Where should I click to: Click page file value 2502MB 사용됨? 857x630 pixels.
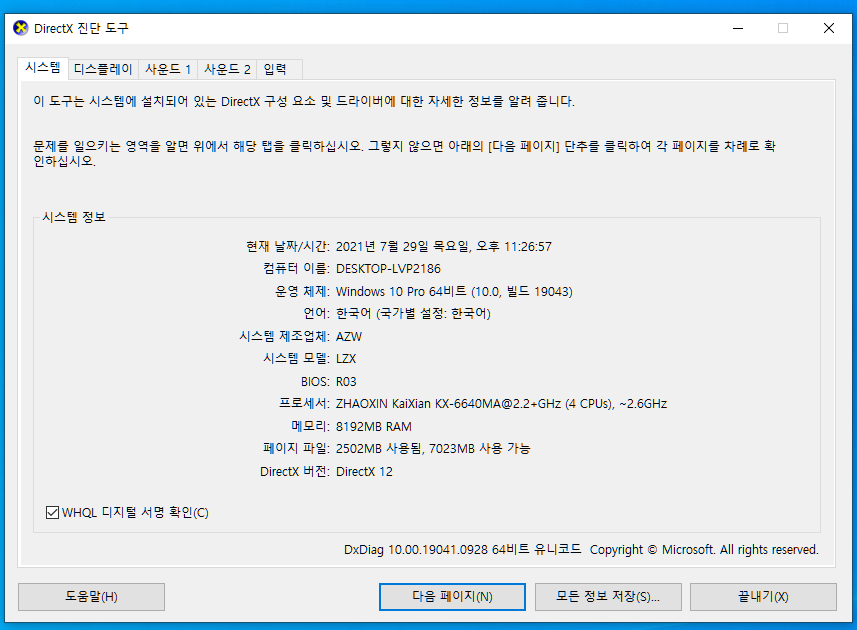click(x=379, y=449)
